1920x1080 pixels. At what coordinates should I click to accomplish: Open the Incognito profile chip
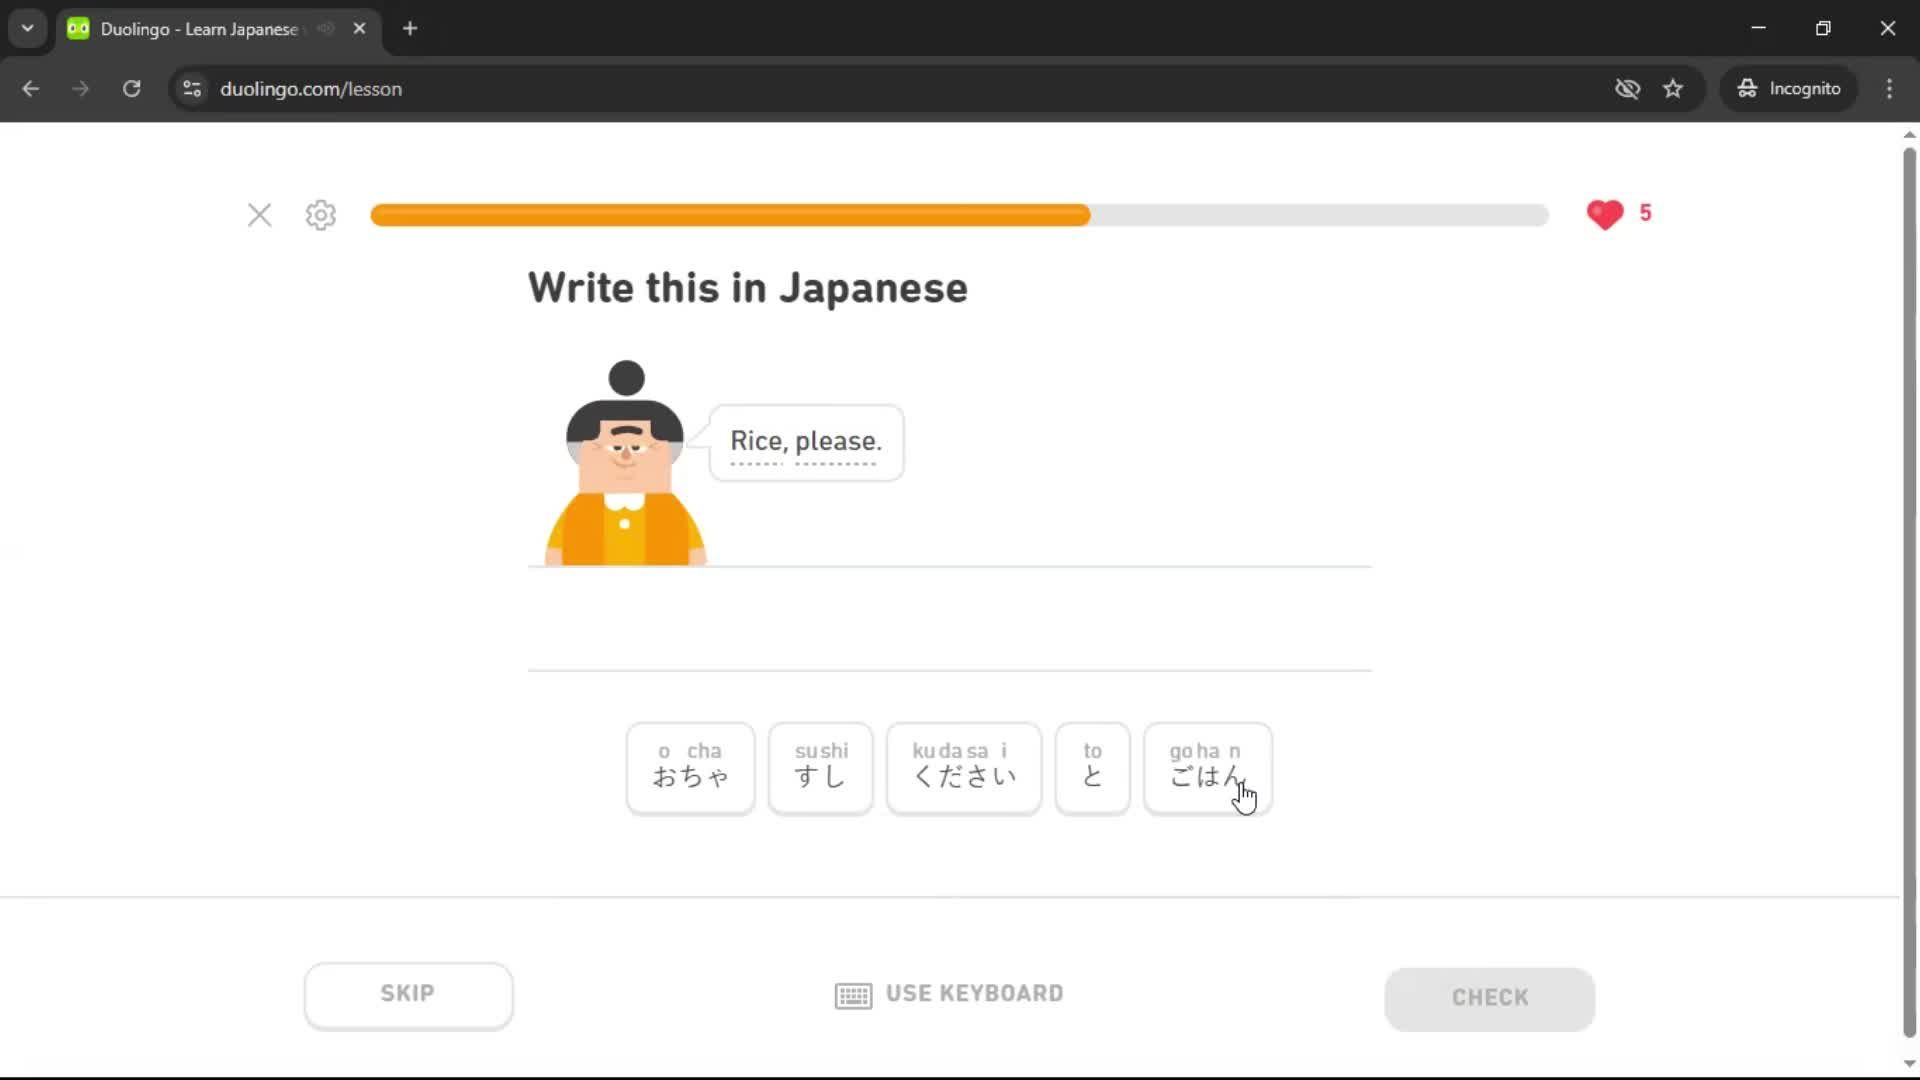coord(1789,89)
